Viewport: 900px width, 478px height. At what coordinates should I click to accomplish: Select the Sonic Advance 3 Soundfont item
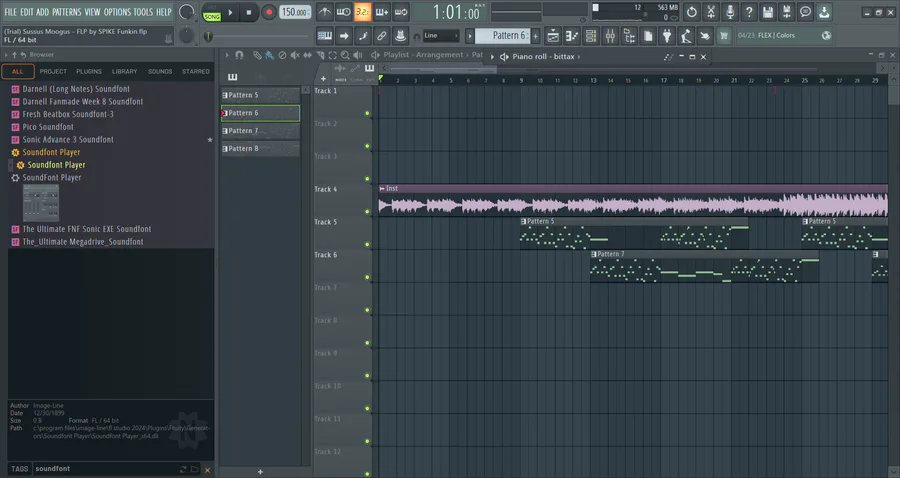pos(68,139)
